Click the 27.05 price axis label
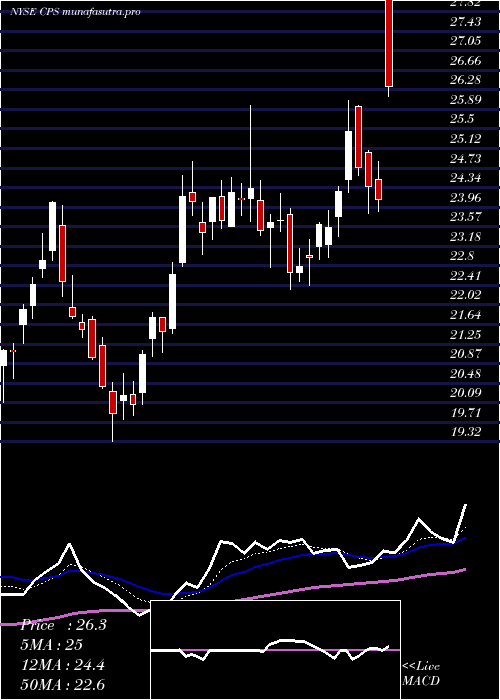 tap(466, 41)
